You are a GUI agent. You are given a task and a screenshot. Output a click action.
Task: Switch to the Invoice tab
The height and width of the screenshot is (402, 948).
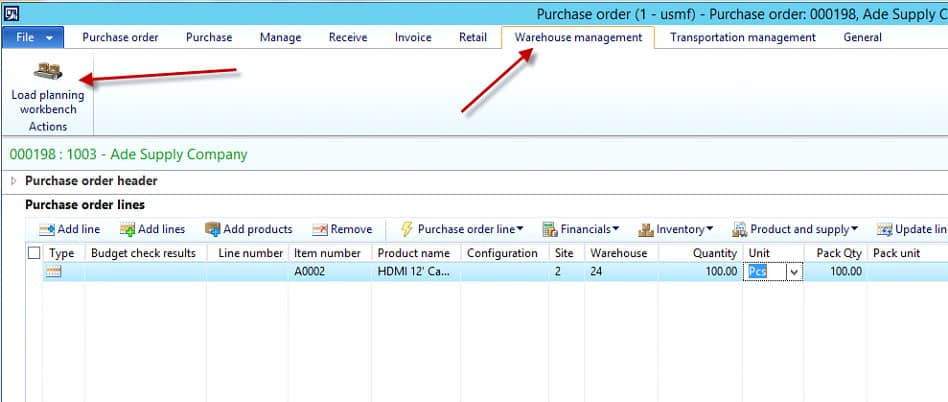pos(413,37)
